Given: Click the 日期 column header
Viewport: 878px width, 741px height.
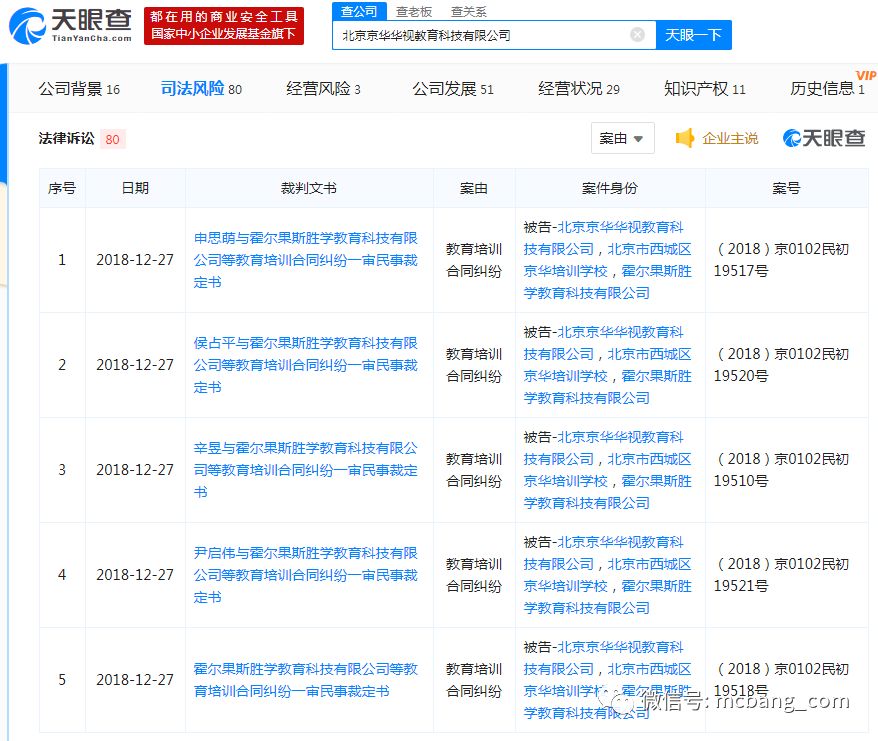Looking at the screenshot, I should [x=135, y=188].
